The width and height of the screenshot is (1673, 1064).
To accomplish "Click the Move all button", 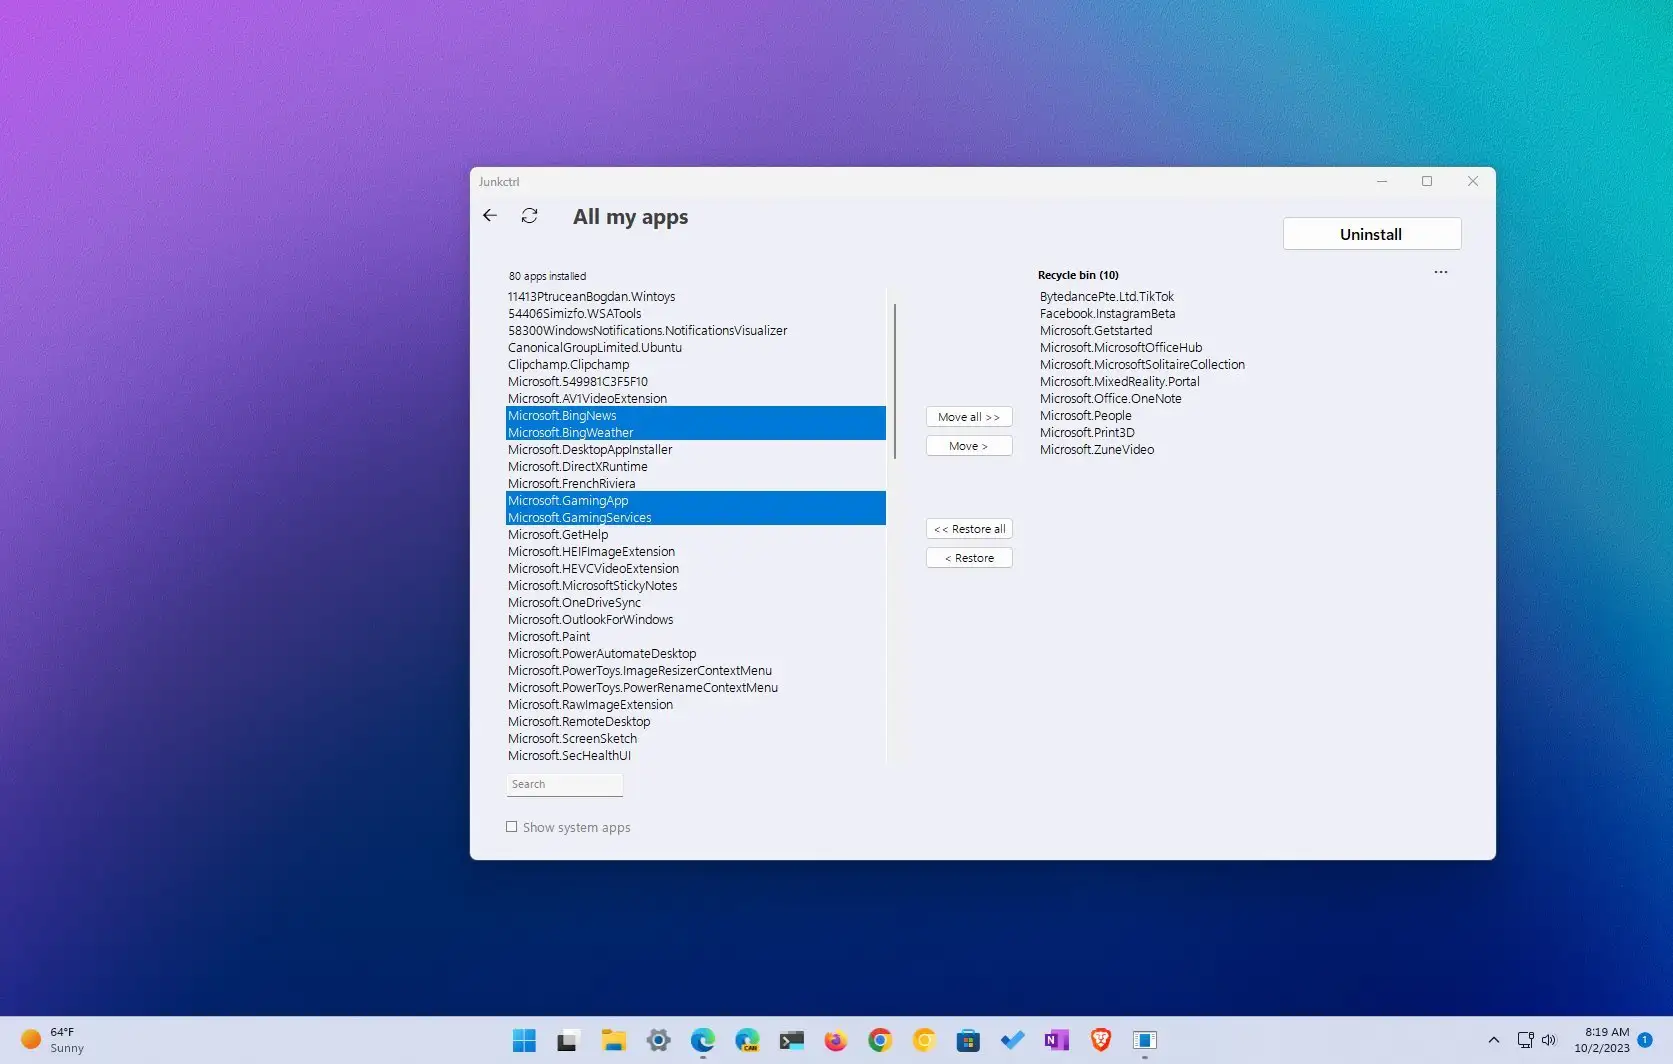I will point(968,416).
